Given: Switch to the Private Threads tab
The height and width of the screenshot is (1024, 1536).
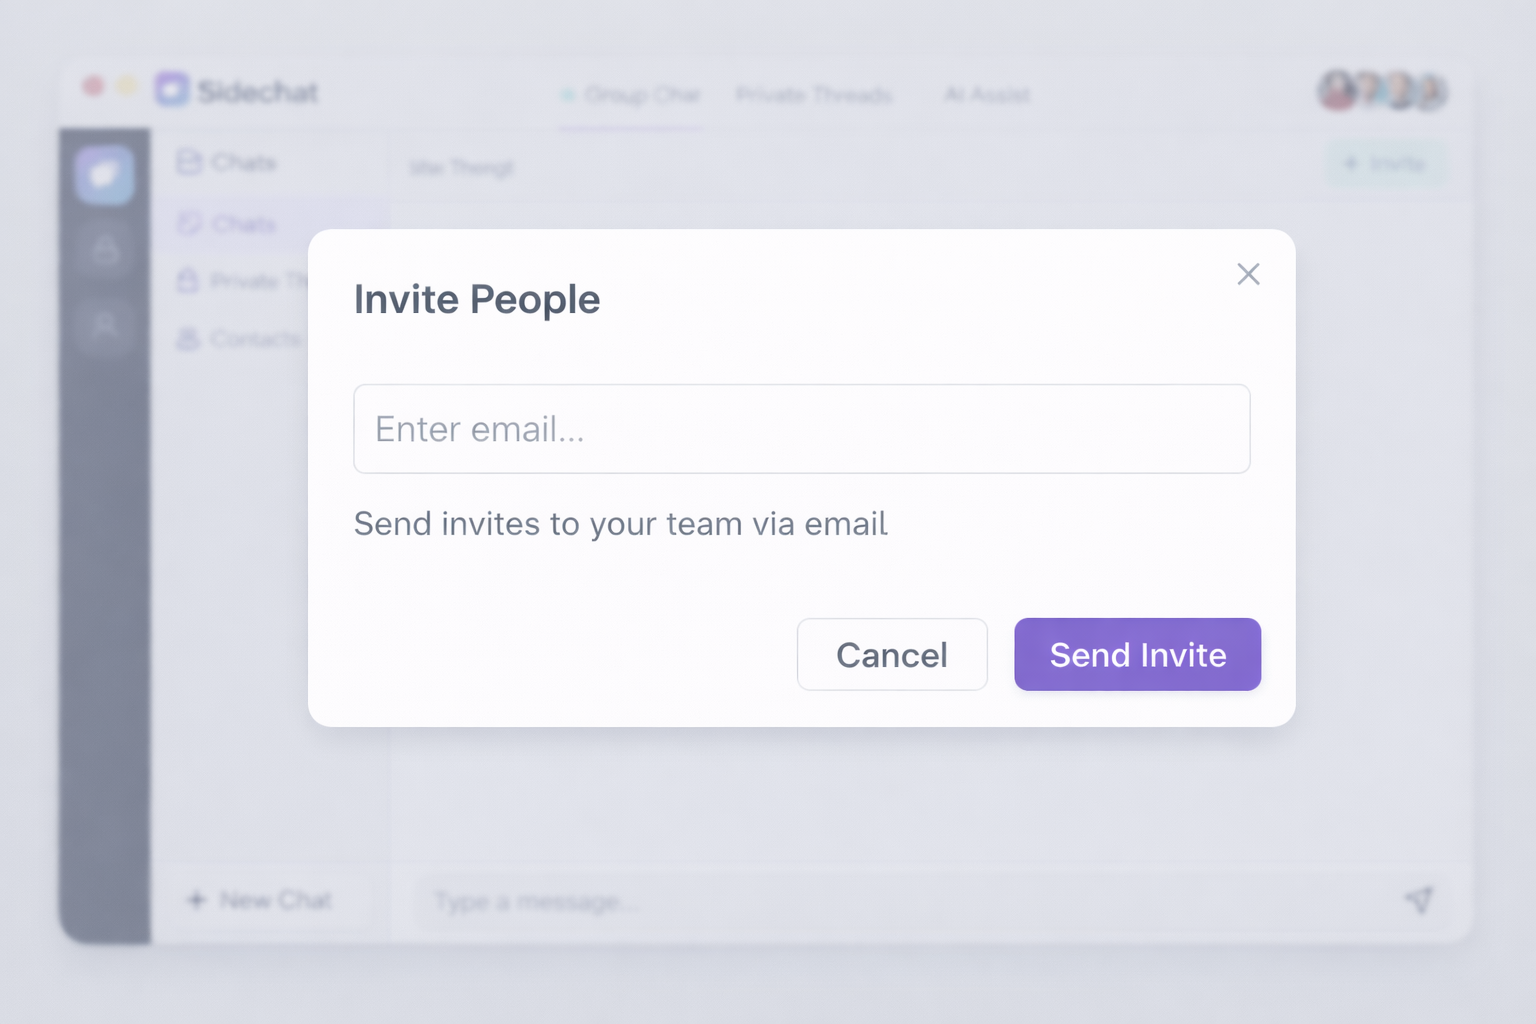Looking at the screenshot, I should point(814,95).
